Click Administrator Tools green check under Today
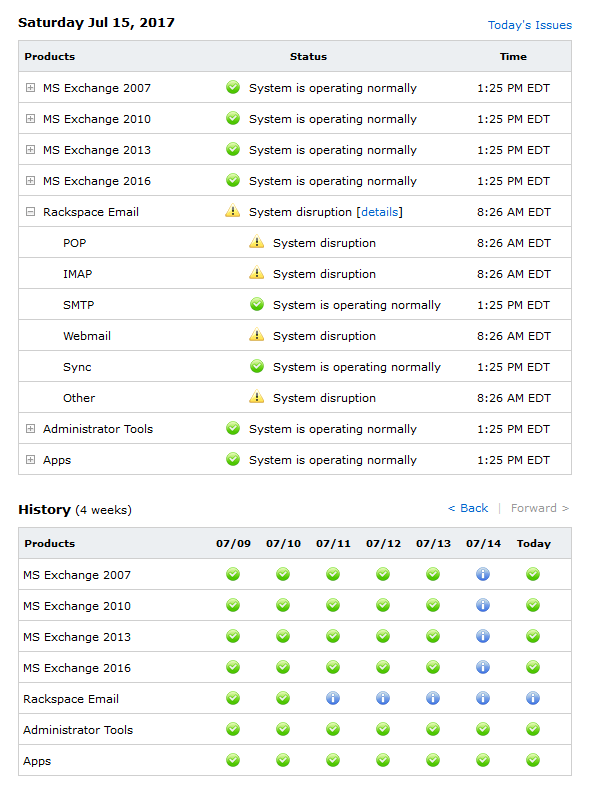Screen dimensions: 589x789 533,729
